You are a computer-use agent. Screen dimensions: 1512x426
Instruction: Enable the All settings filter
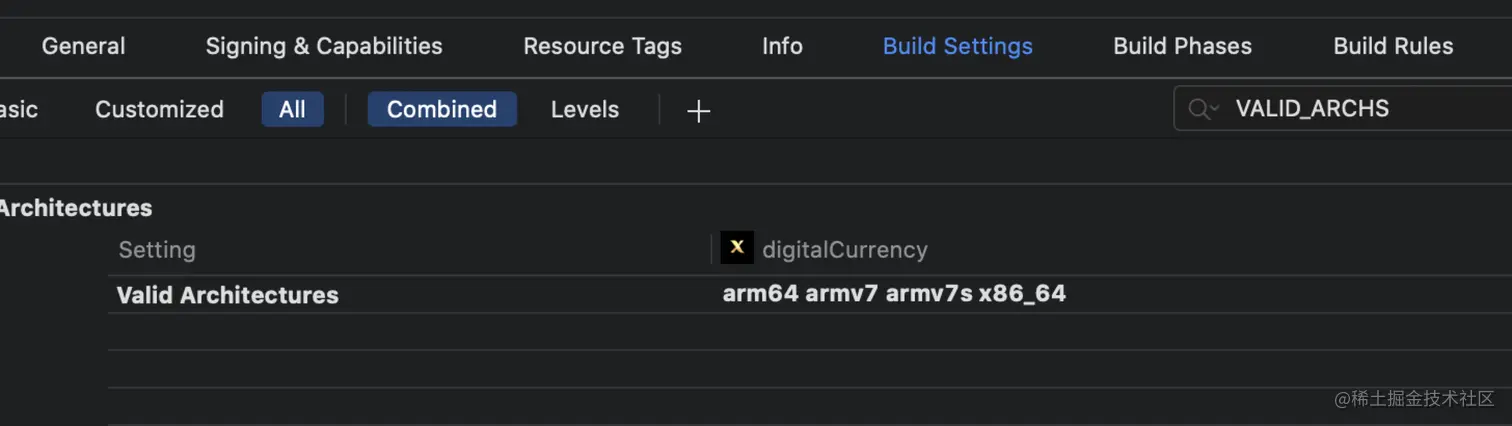click(x=292, y=109)
